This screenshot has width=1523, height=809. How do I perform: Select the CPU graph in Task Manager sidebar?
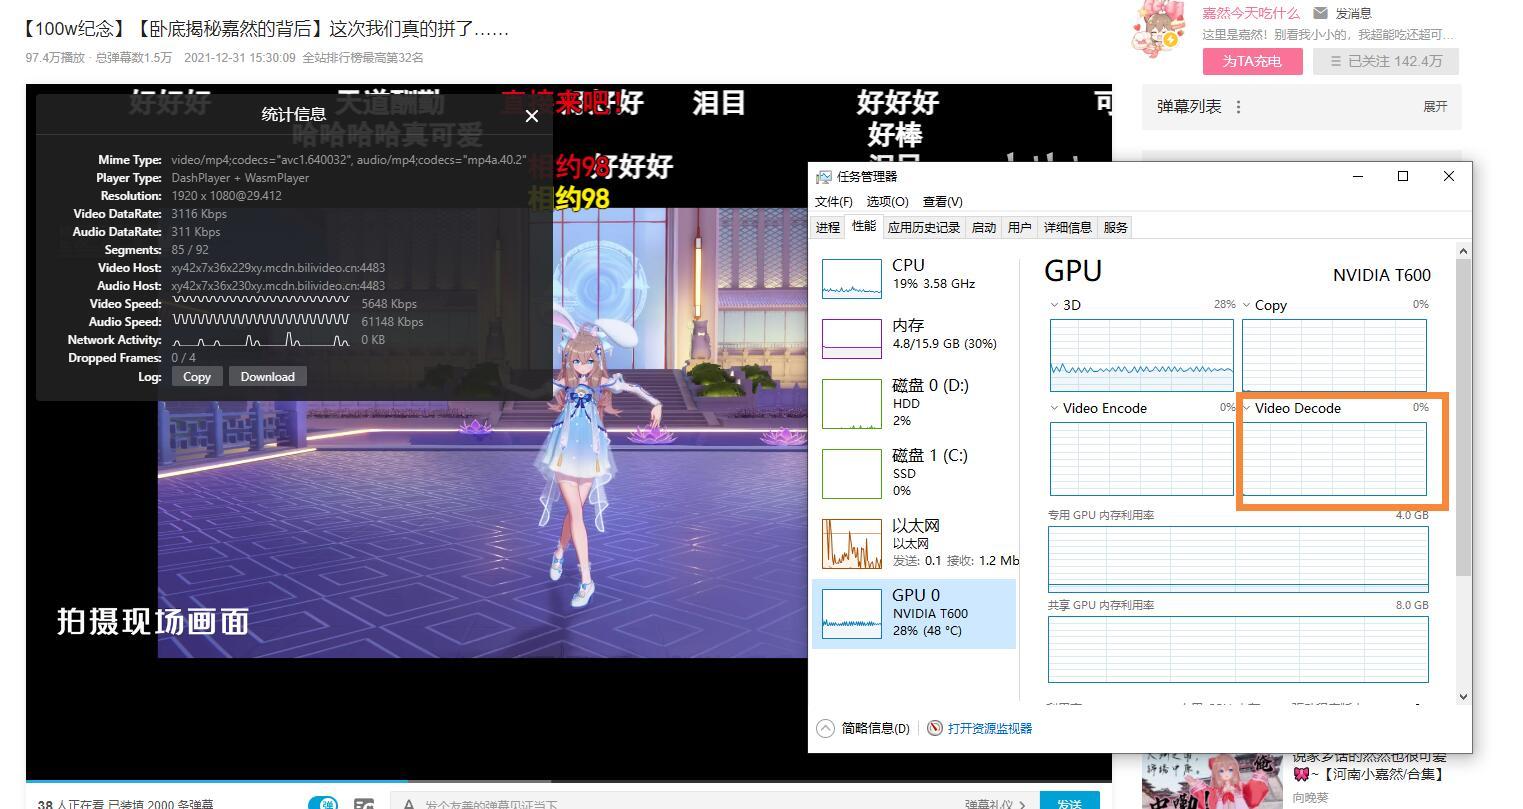851,278
